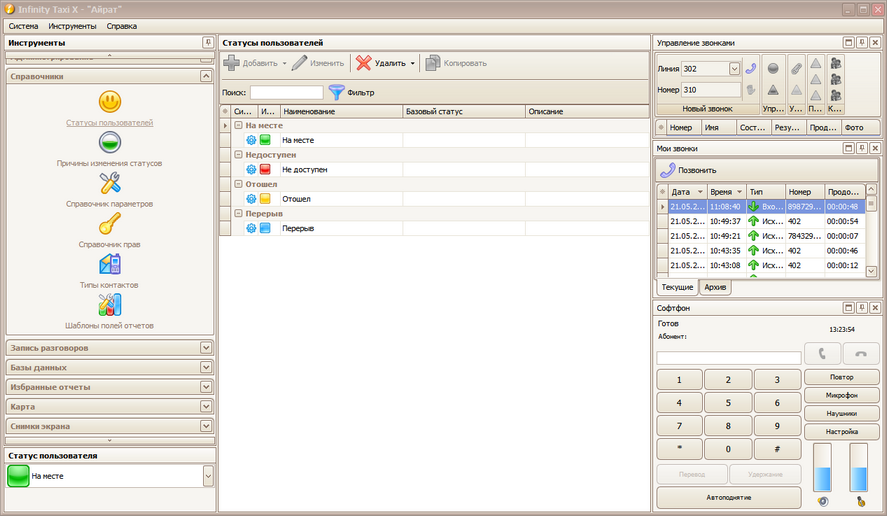Expand the Избранные отчеты section

point(206,387)
